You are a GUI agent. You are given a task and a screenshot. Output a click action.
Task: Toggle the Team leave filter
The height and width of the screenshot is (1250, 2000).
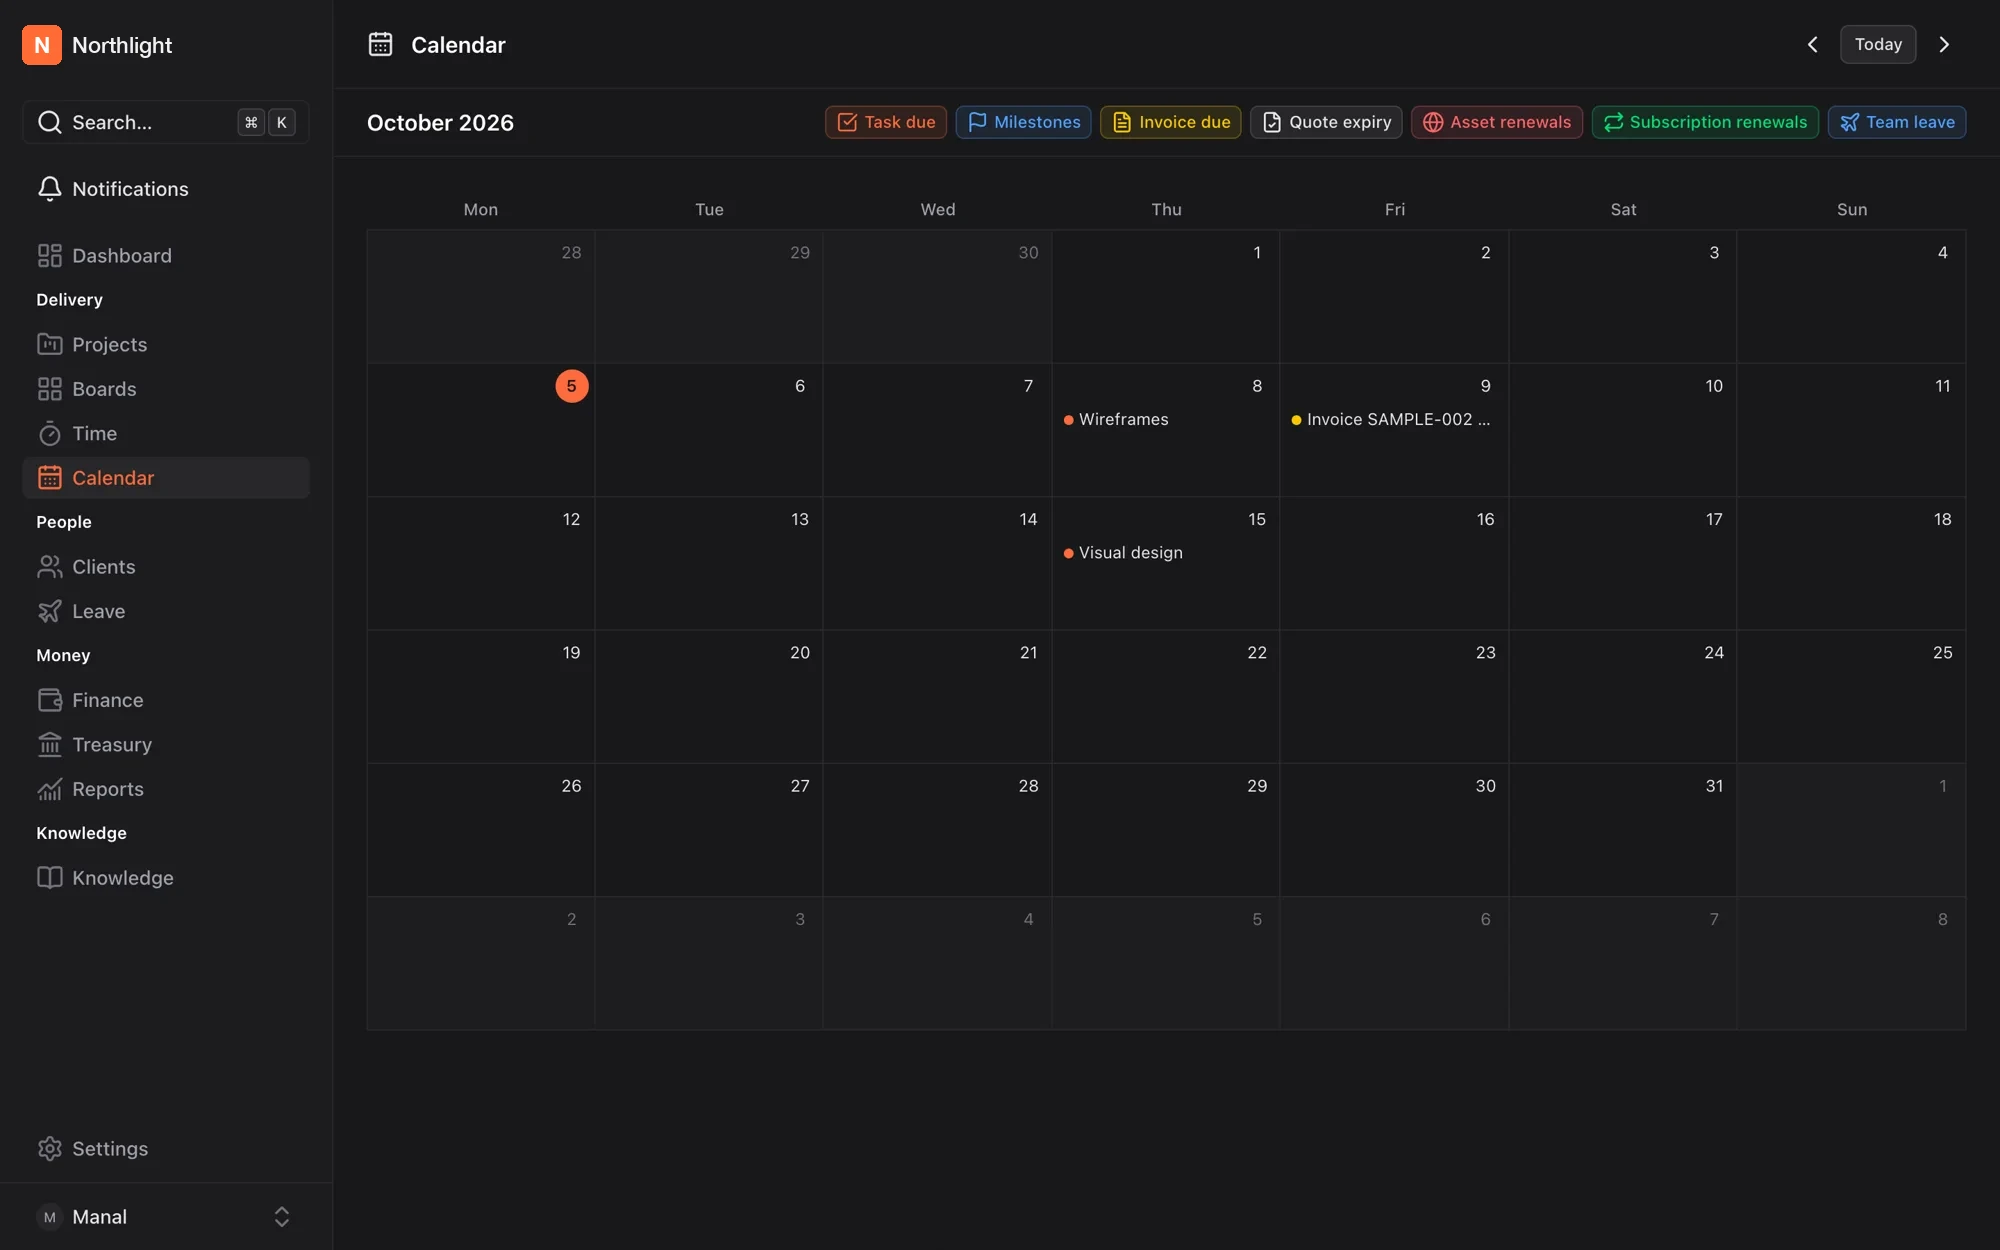[x=1897, y=122]
